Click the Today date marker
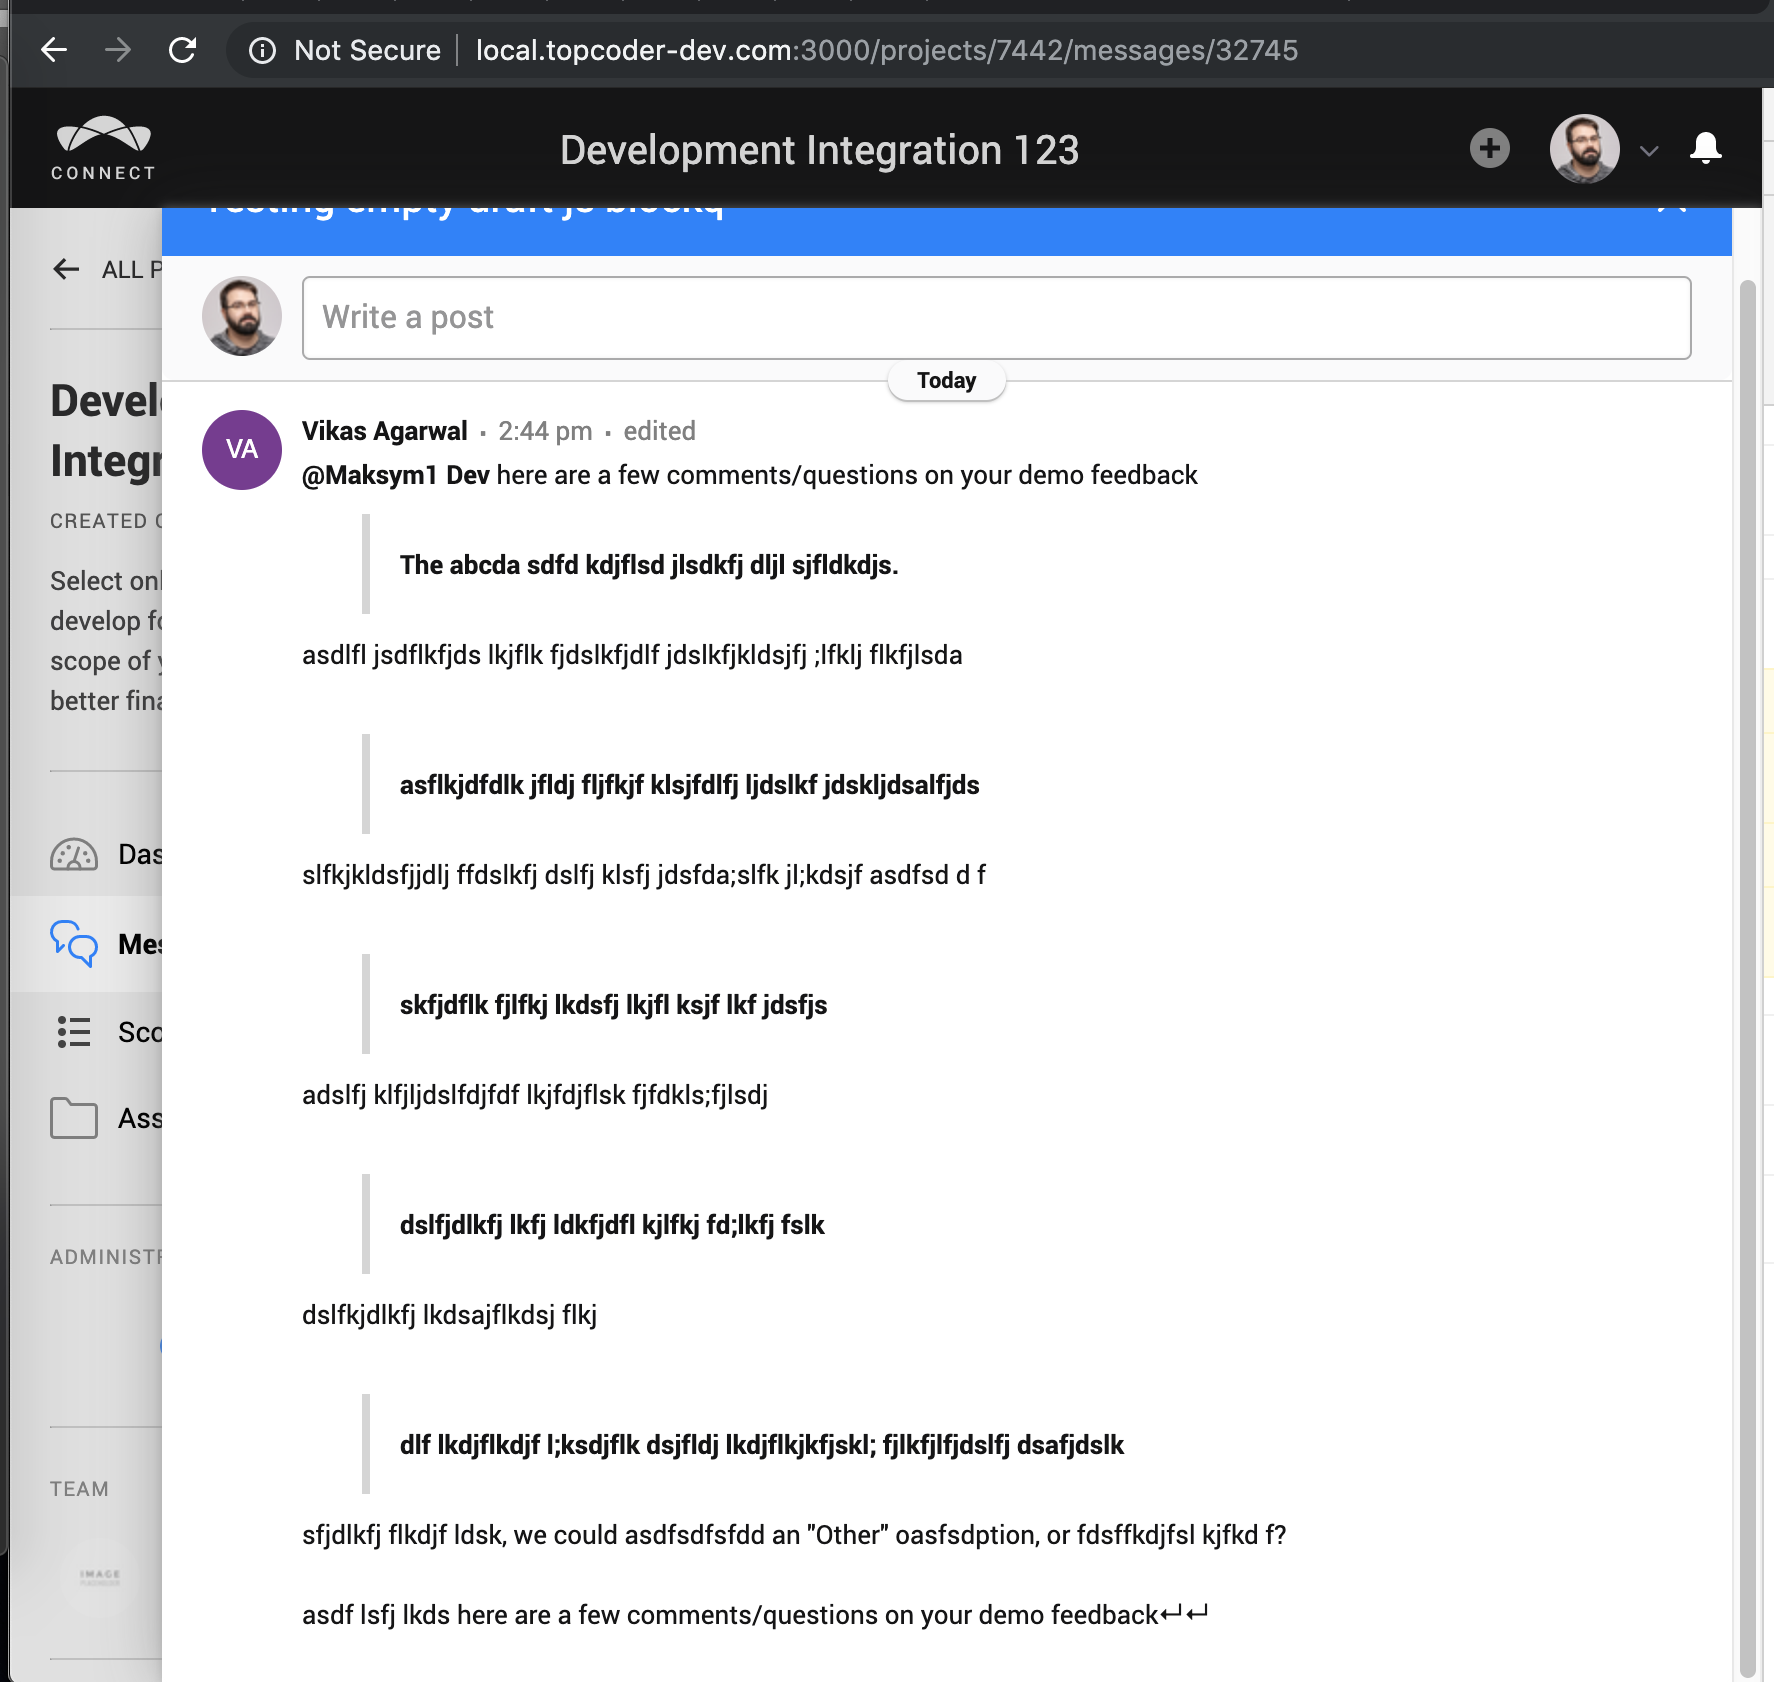 click(x=946, y=381)
